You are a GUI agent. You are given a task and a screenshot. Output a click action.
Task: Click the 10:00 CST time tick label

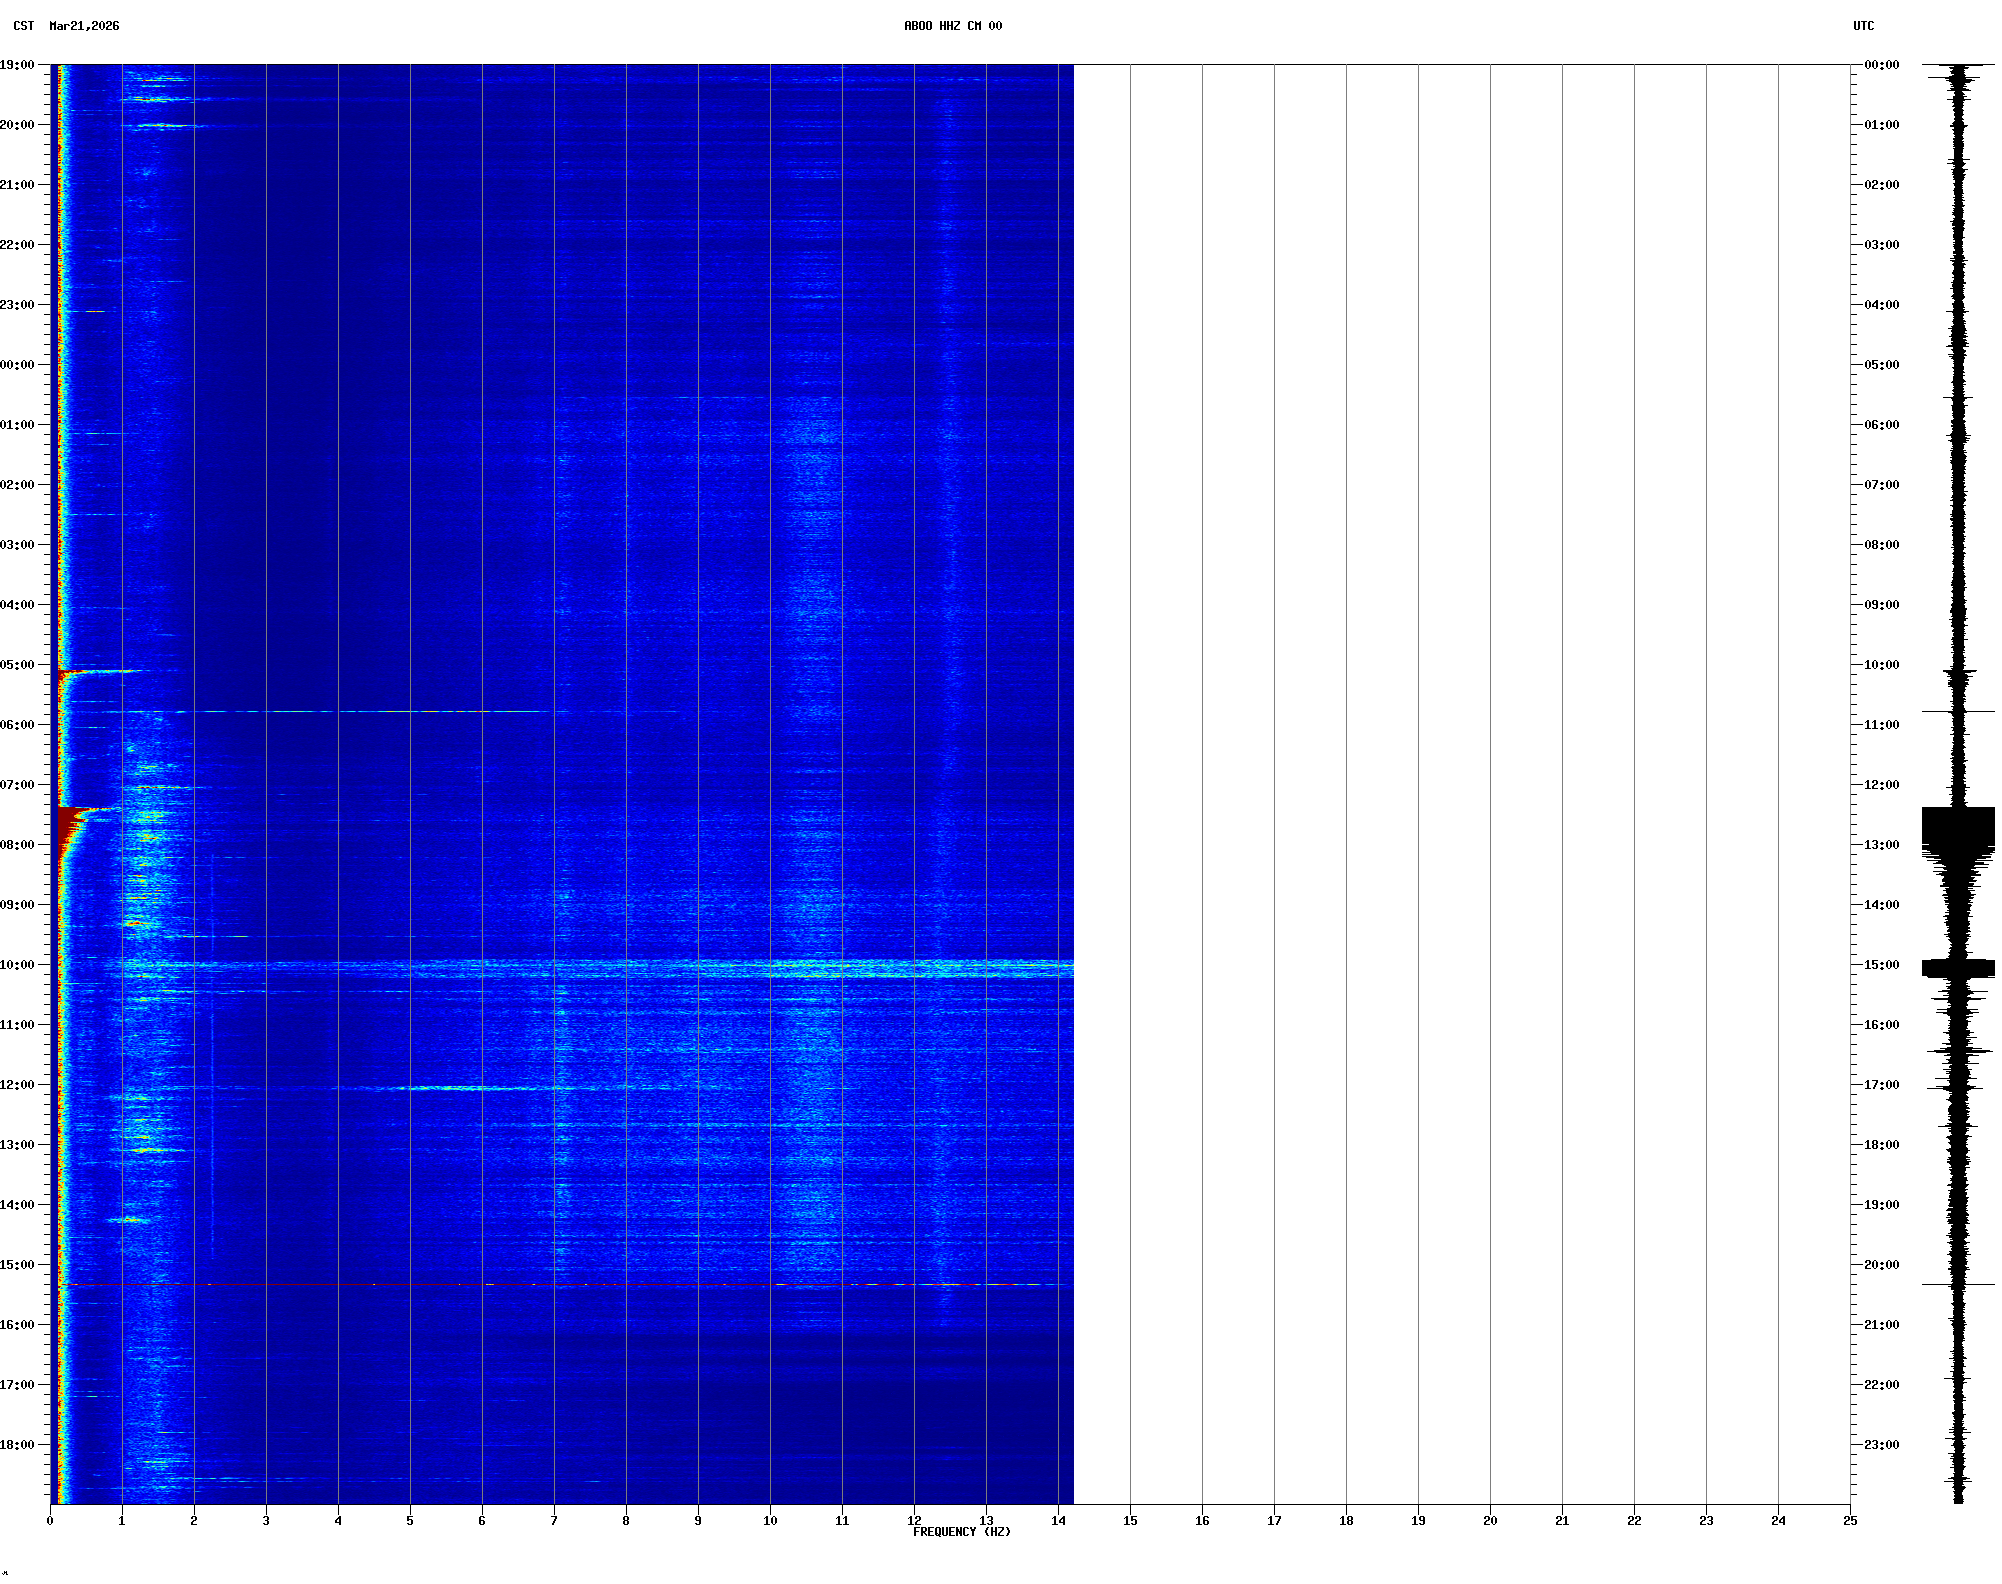point(17,965)
